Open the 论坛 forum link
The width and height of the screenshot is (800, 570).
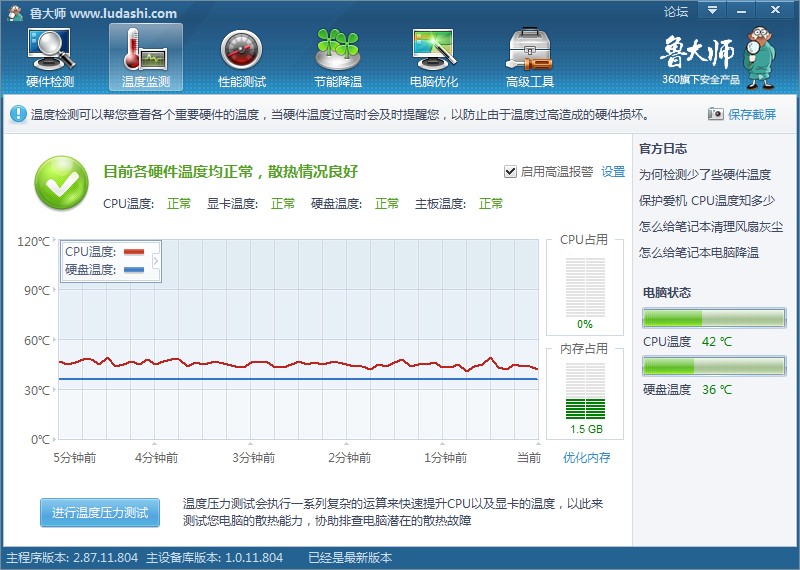[x=676, y=12]
